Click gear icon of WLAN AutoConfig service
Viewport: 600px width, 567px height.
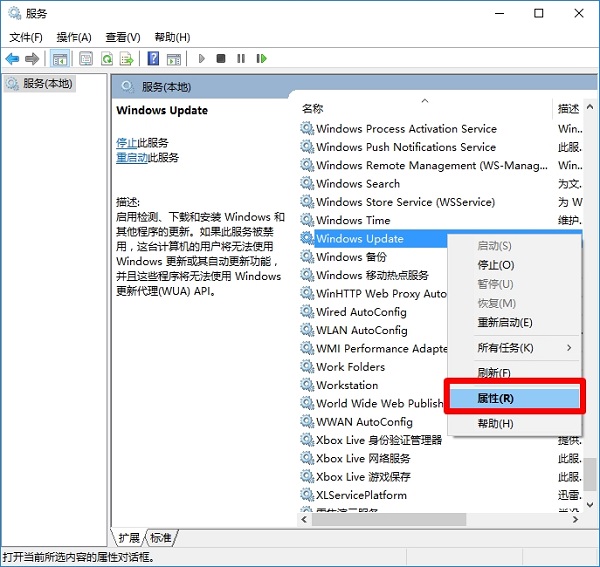(x=307, y=330)
